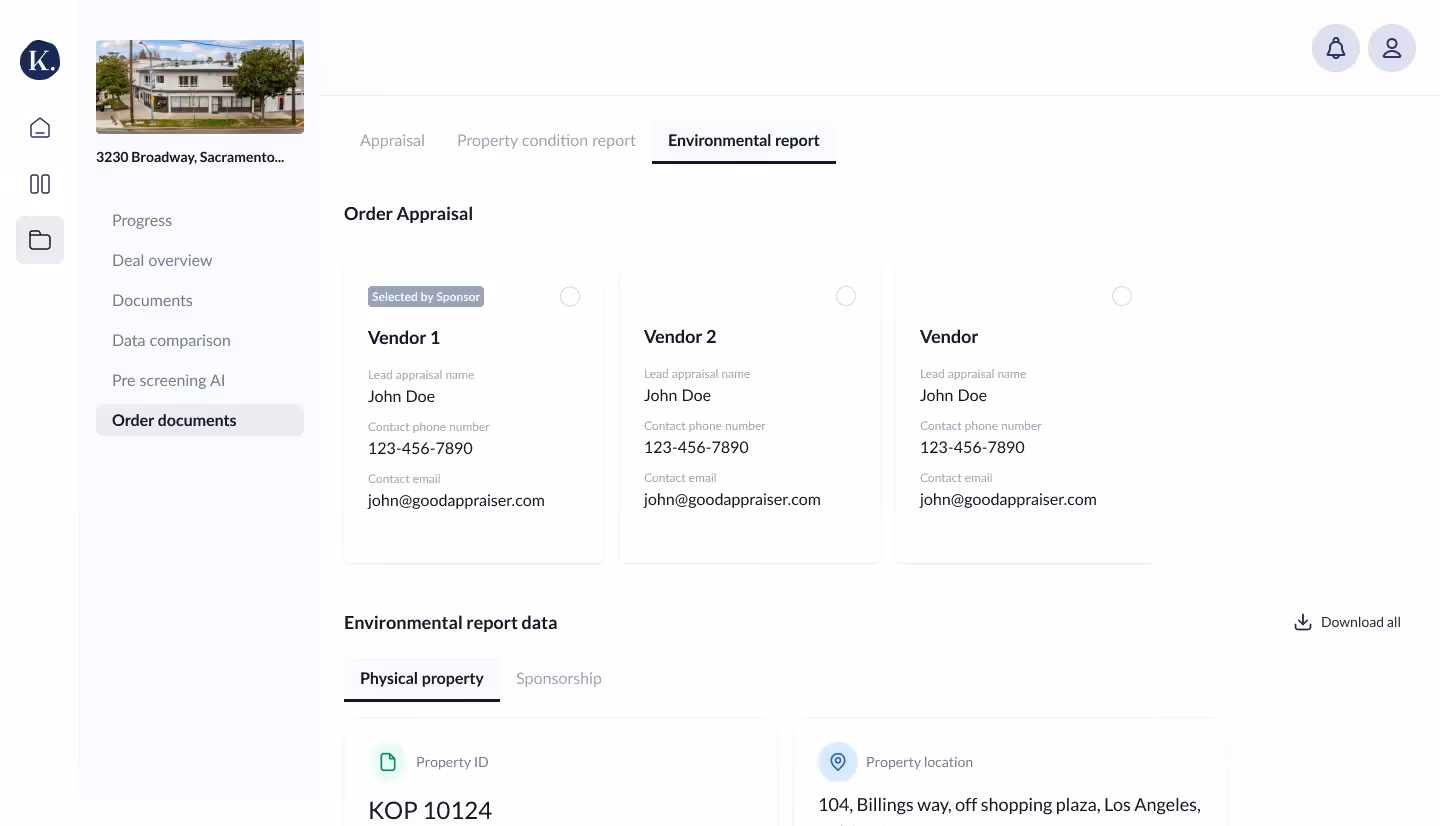The image size is (1440, 826).
Task: Open the Progress section
Action: (x=141, y=220)
